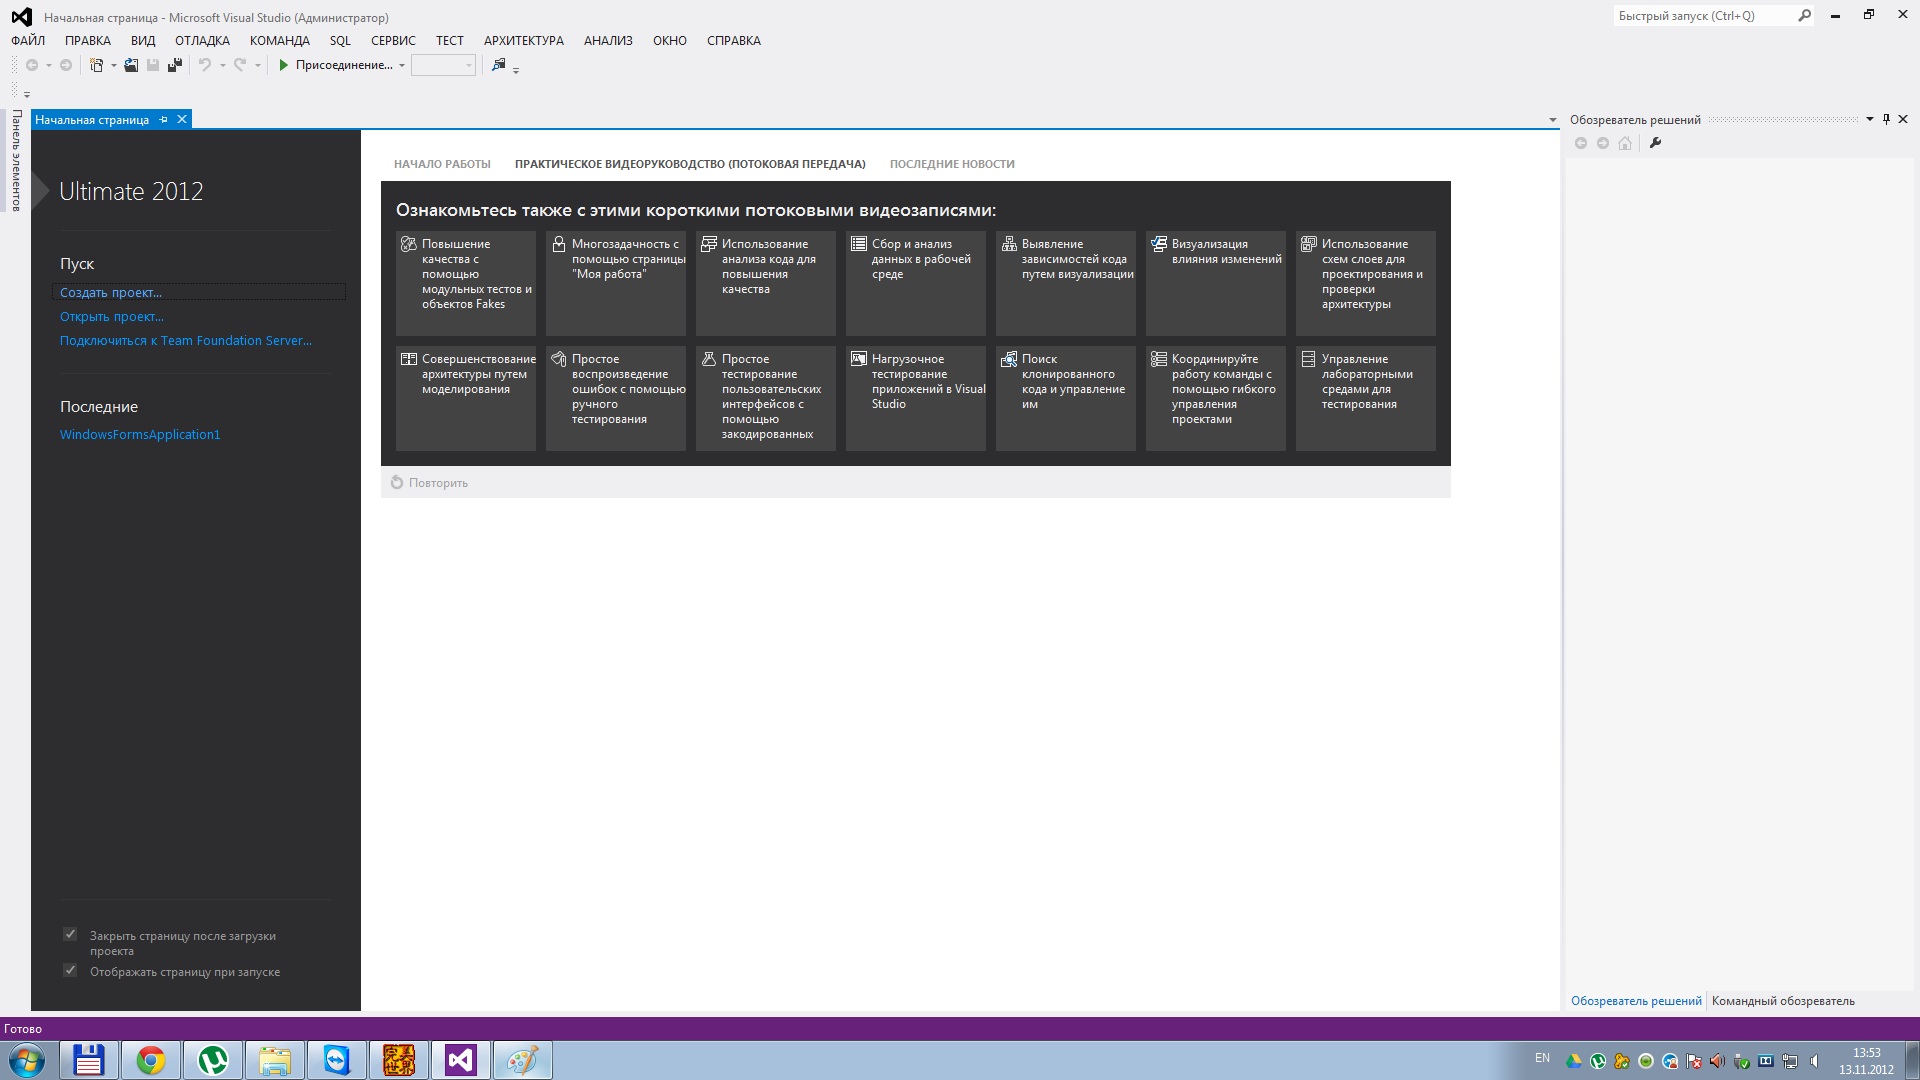Expand the Присоединение dropdown arrow

tap(402, 66)
